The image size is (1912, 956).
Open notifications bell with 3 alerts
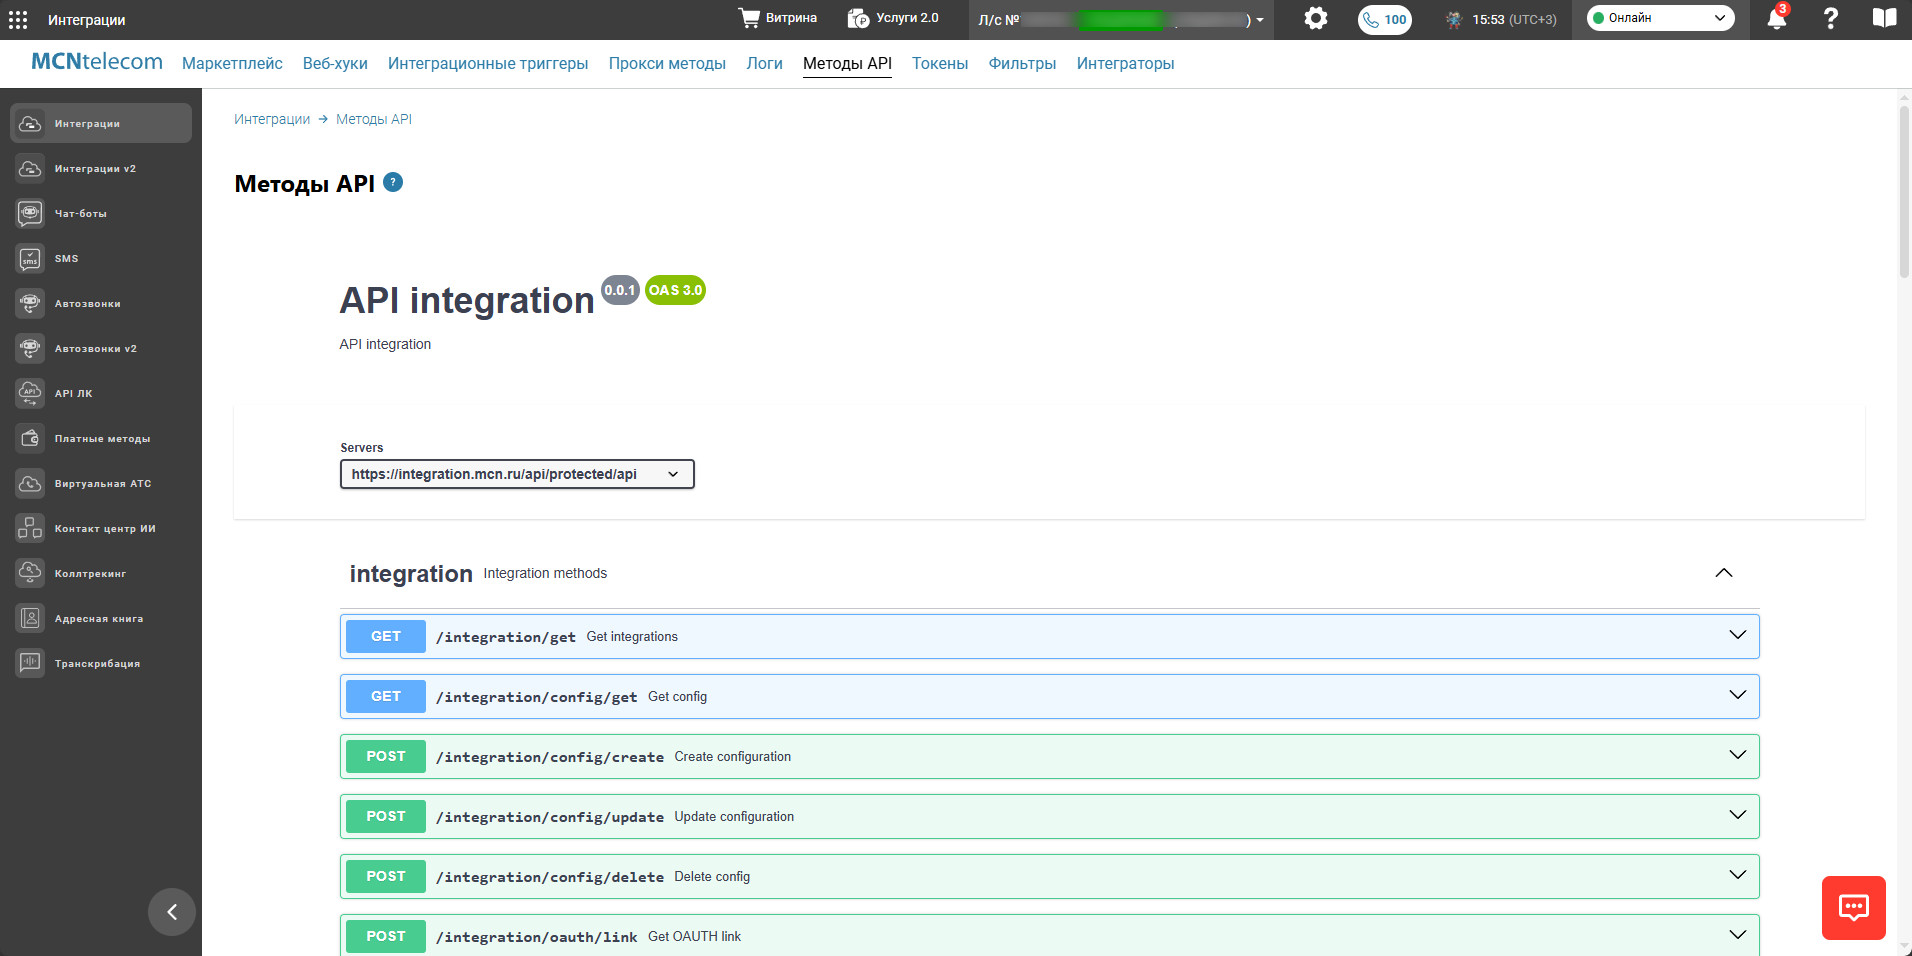point(1777,18)
